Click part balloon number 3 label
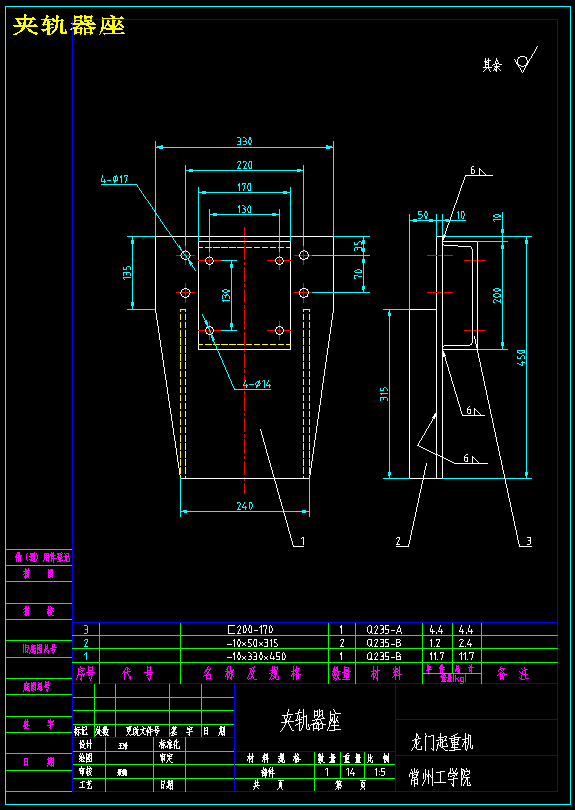Viewport: 575px width, 810px height. tap(529, 541)
